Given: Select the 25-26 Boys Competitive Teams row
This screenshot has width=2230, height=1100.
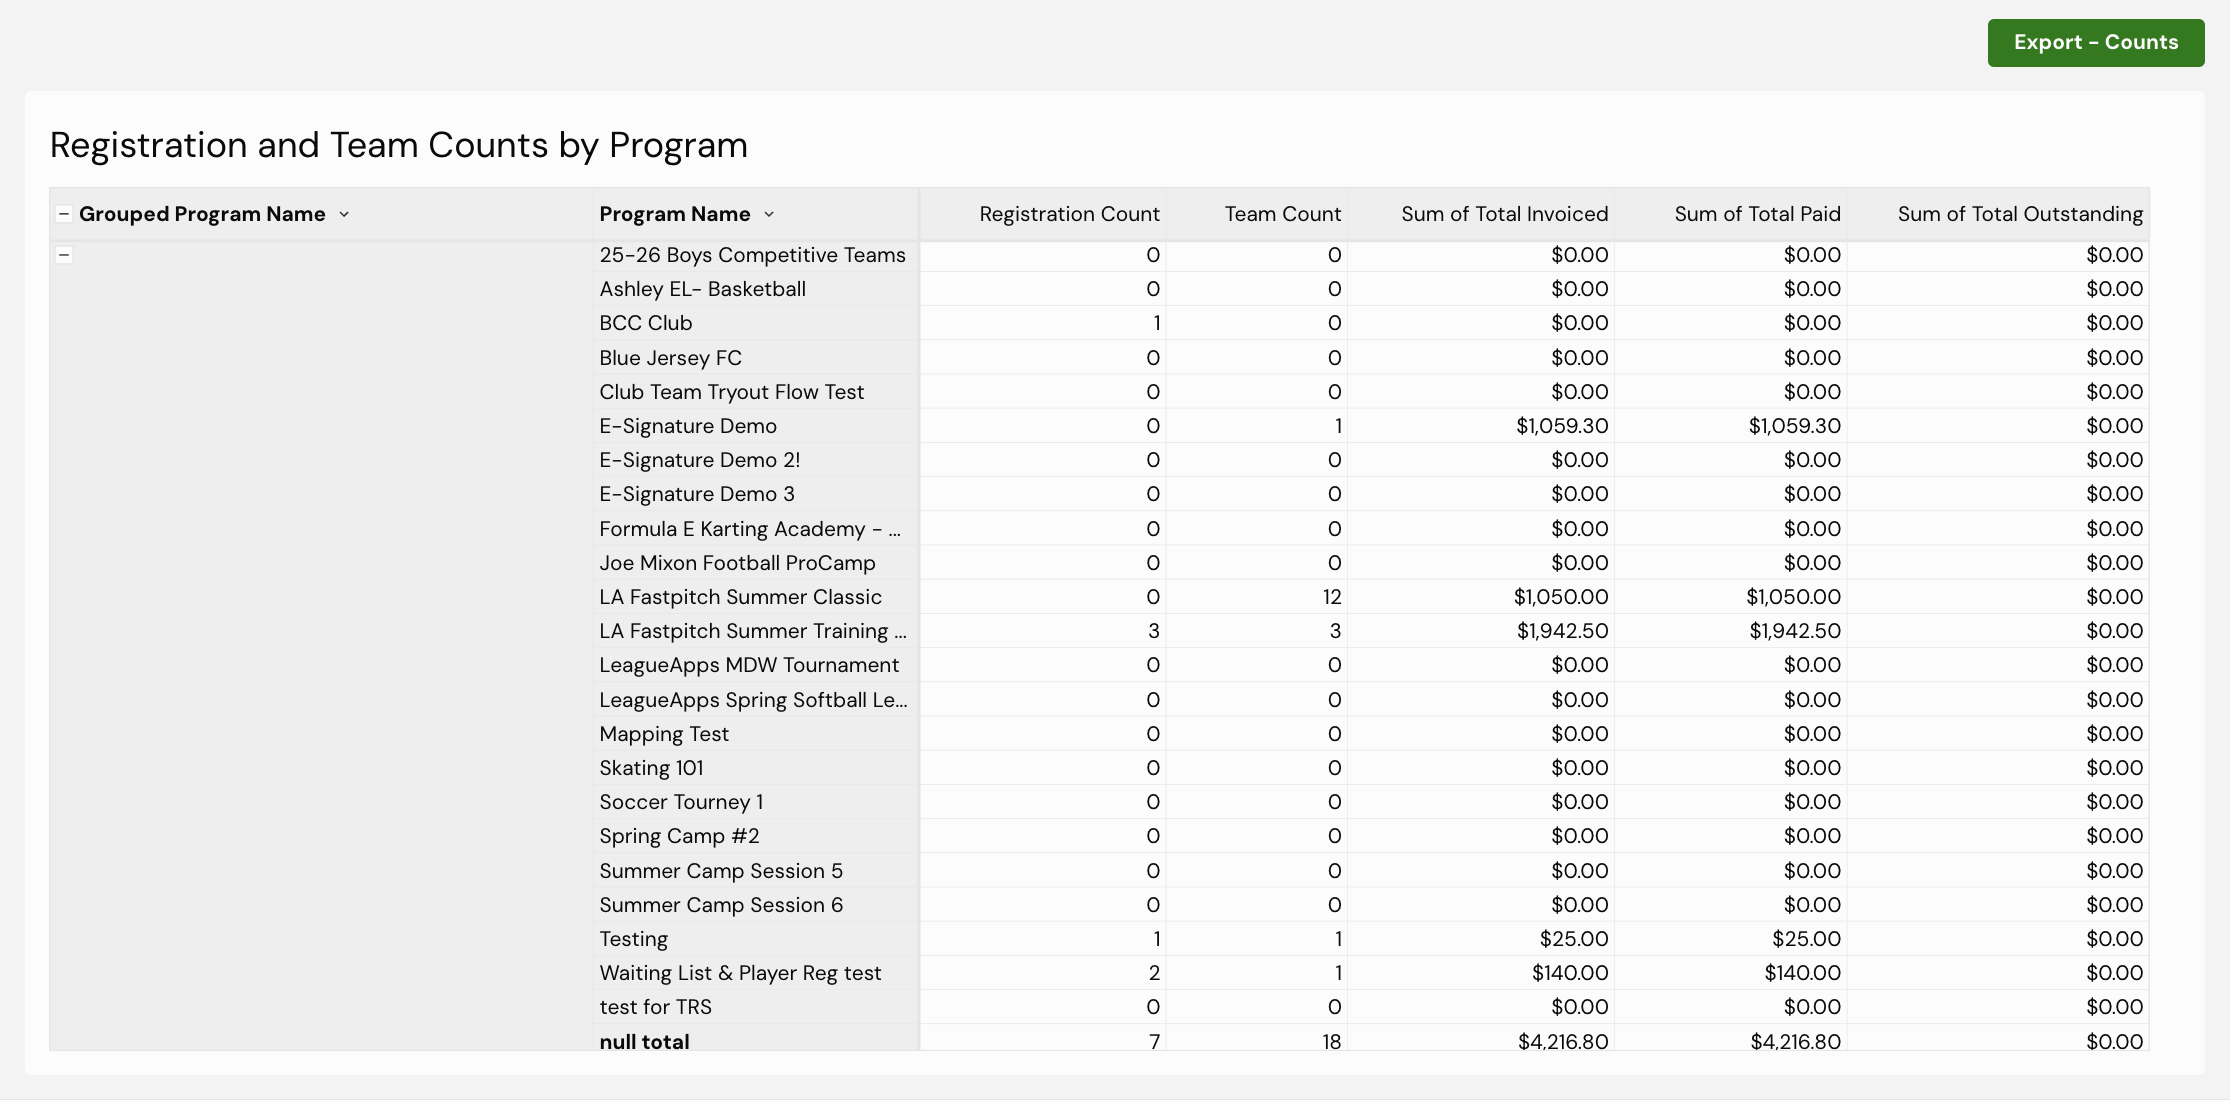Looking at the screenshot, I should (x=752, y=255).
